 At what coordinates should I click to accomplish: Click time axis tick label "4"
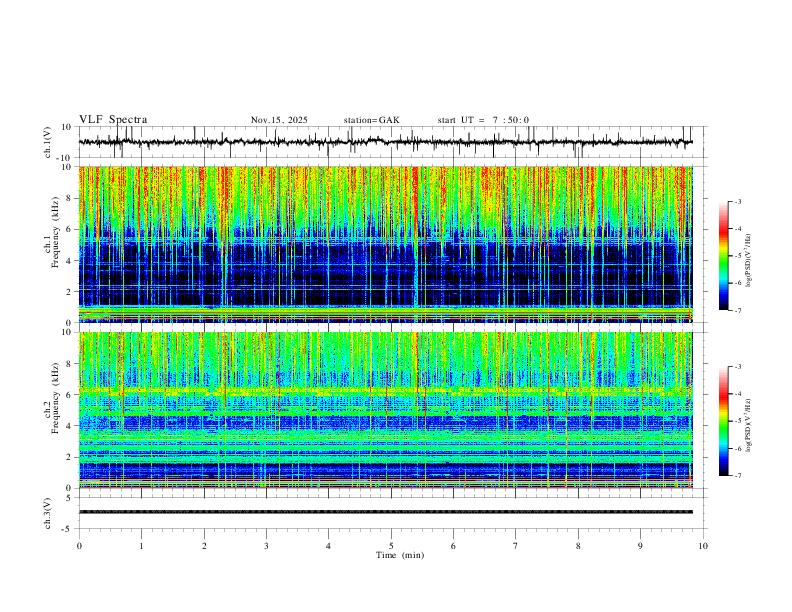(329, 546)
